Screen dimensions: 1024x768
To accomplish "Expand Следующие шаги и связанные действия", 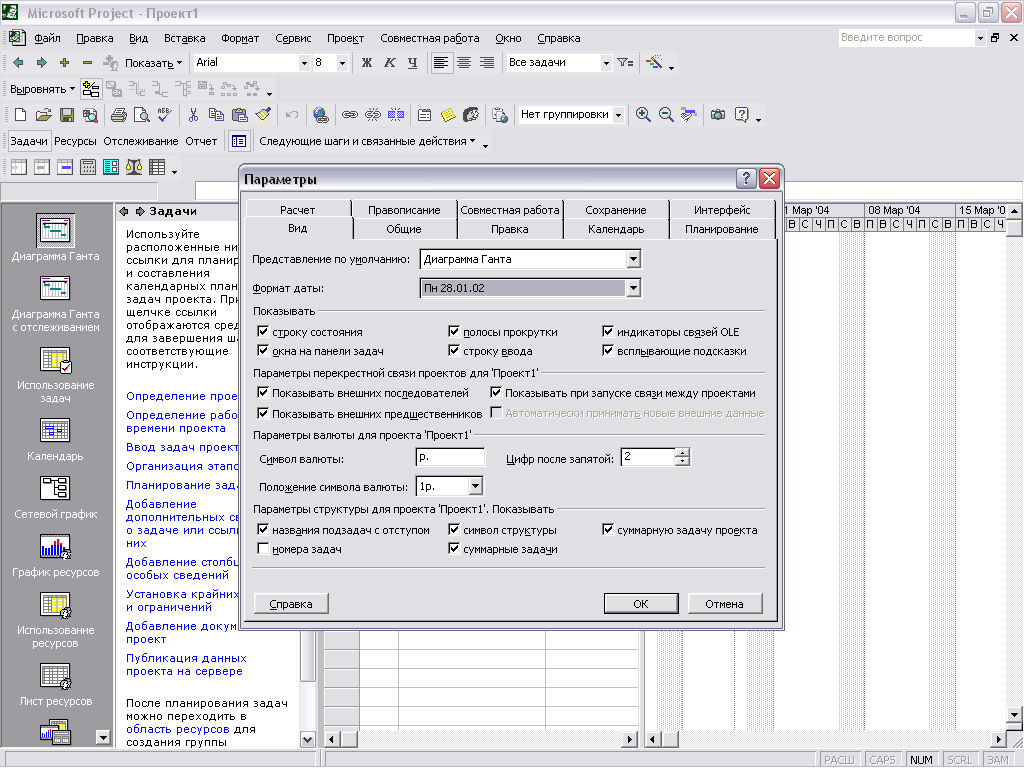I will click(x=367, y=141).
